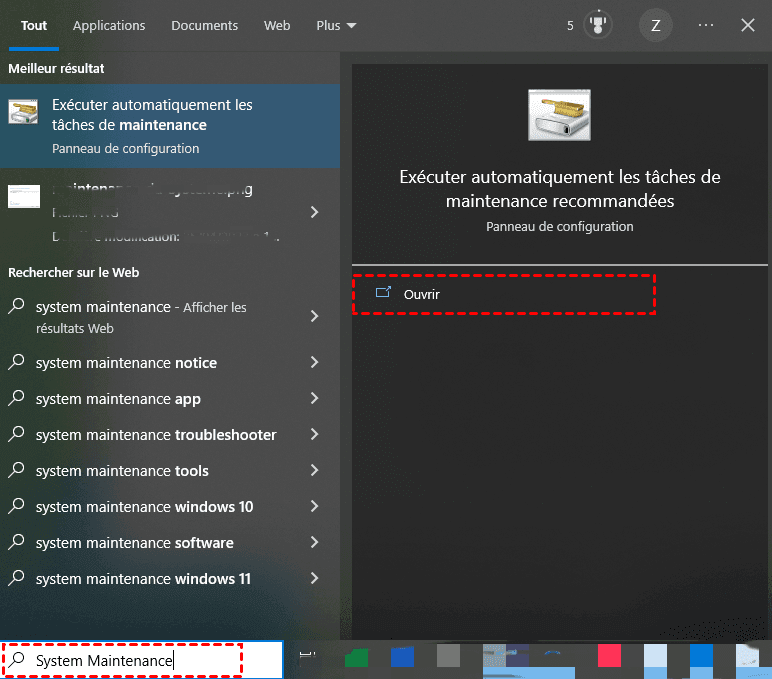Switch to the Tout tab
The image size is (772, 679).
click(33, 26)
